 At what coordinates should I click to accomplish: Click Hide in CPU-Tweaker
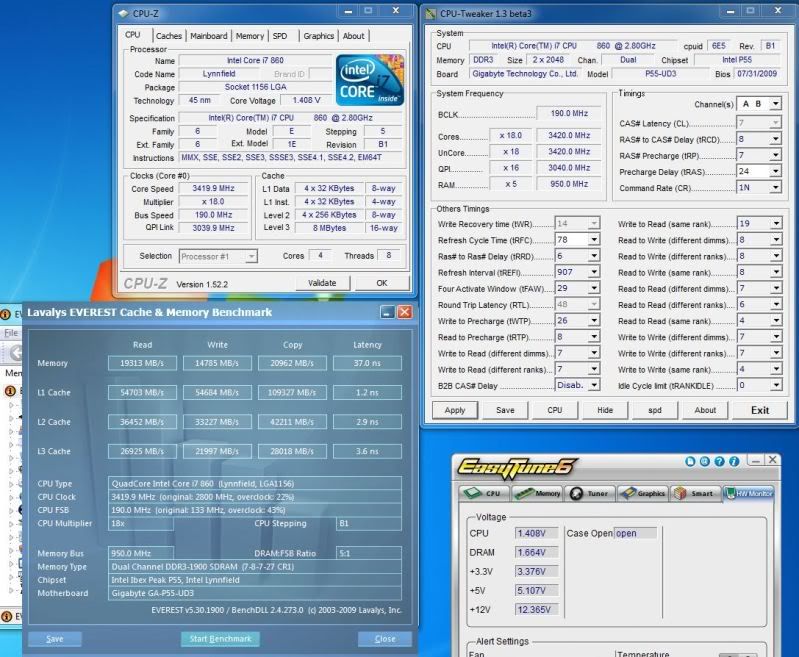click(605, 410)
